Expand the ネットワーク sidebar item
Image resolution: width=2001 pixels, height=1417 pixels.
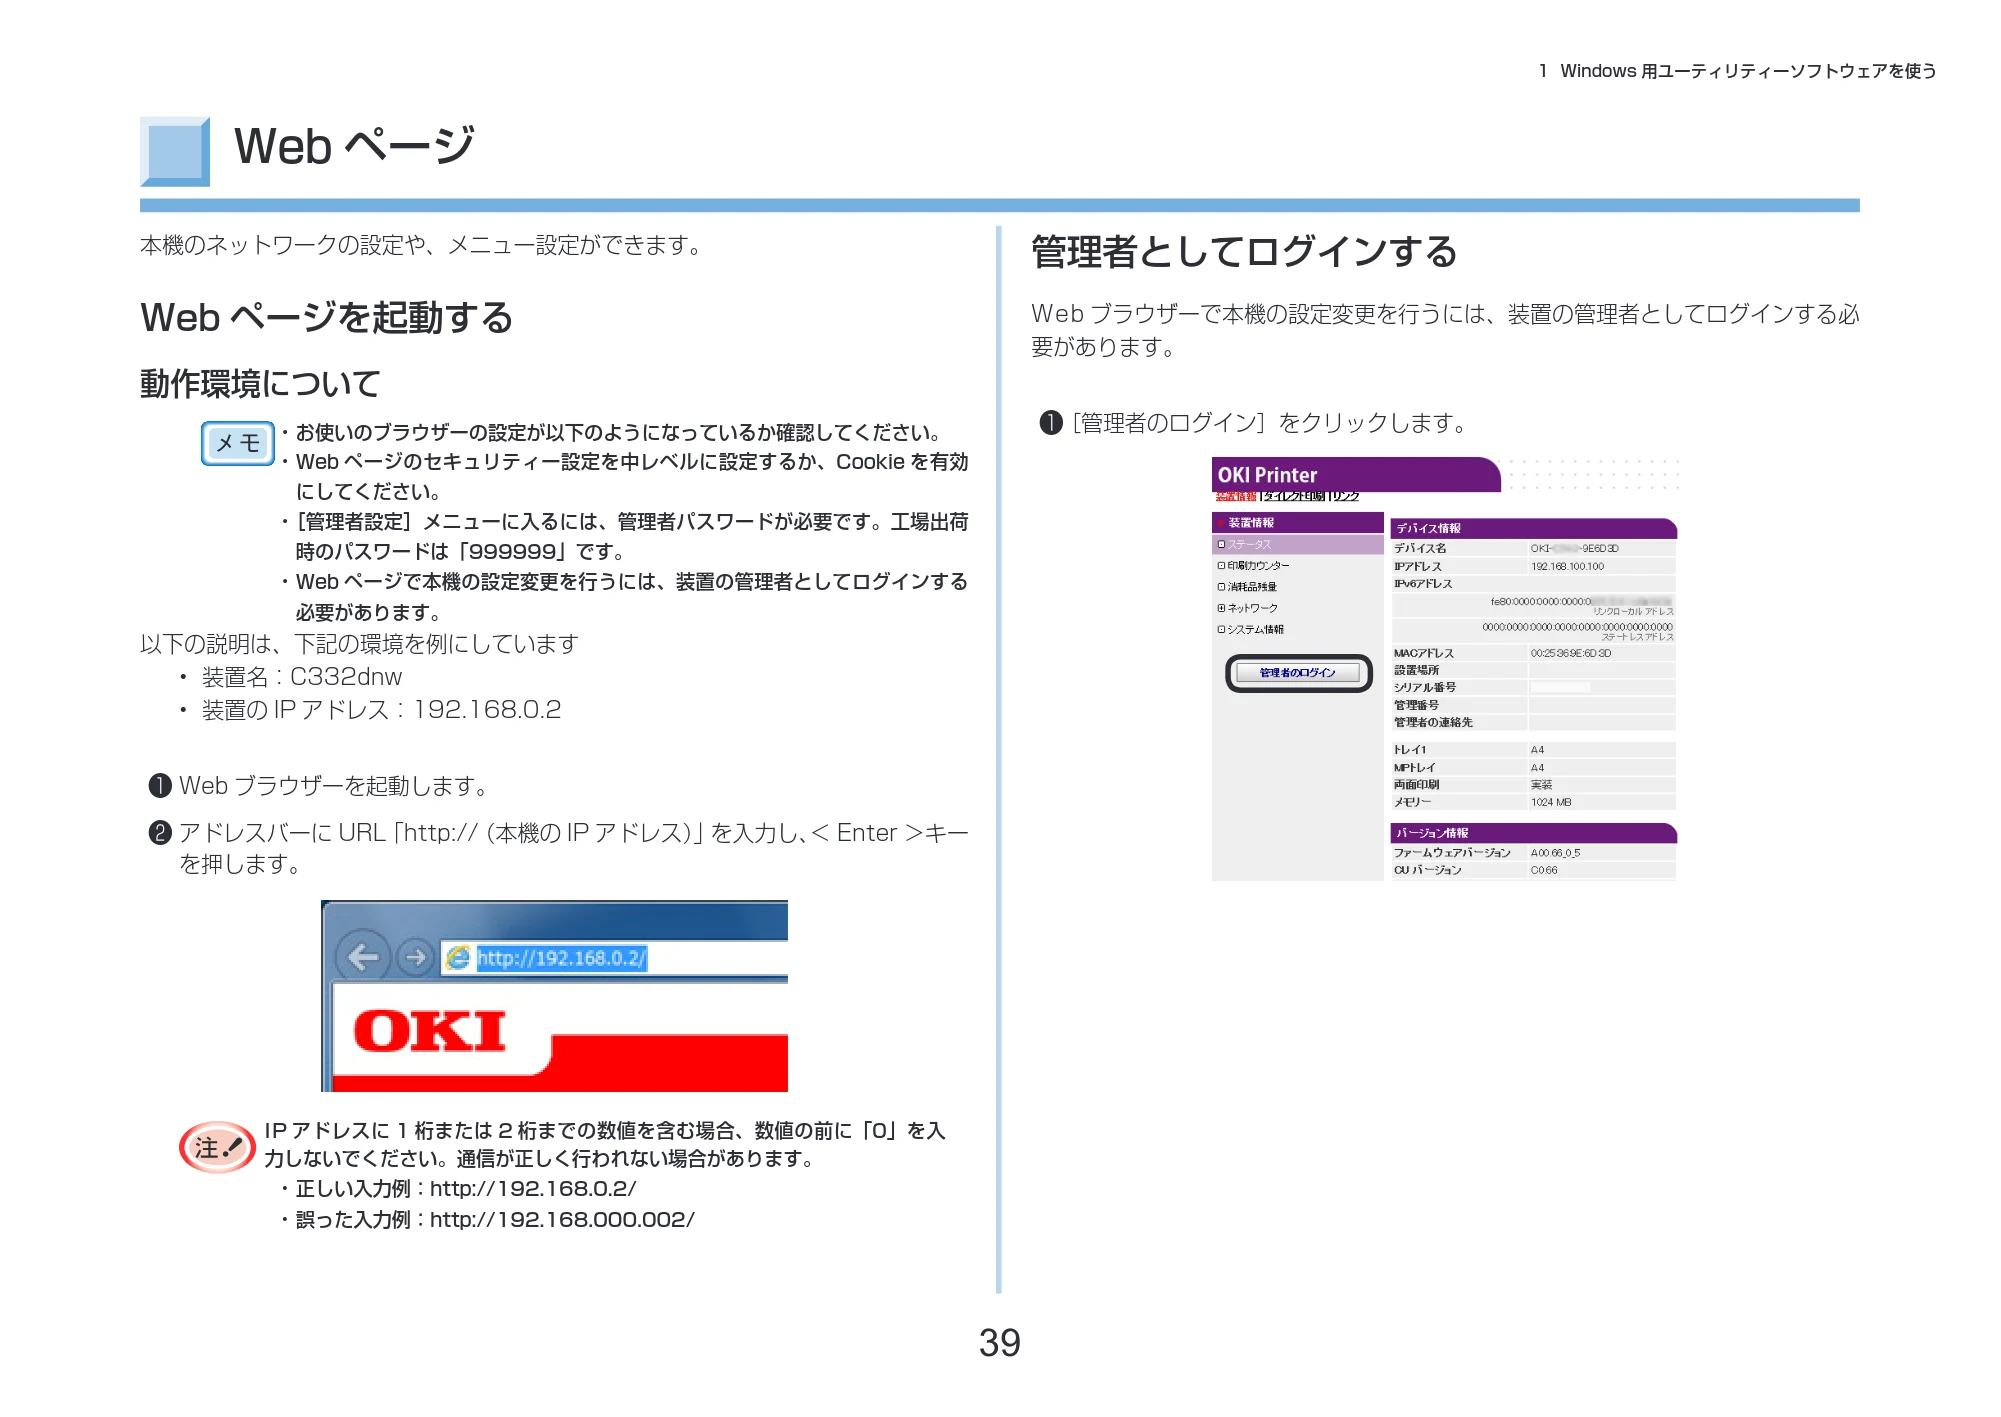click(1221, 608)
